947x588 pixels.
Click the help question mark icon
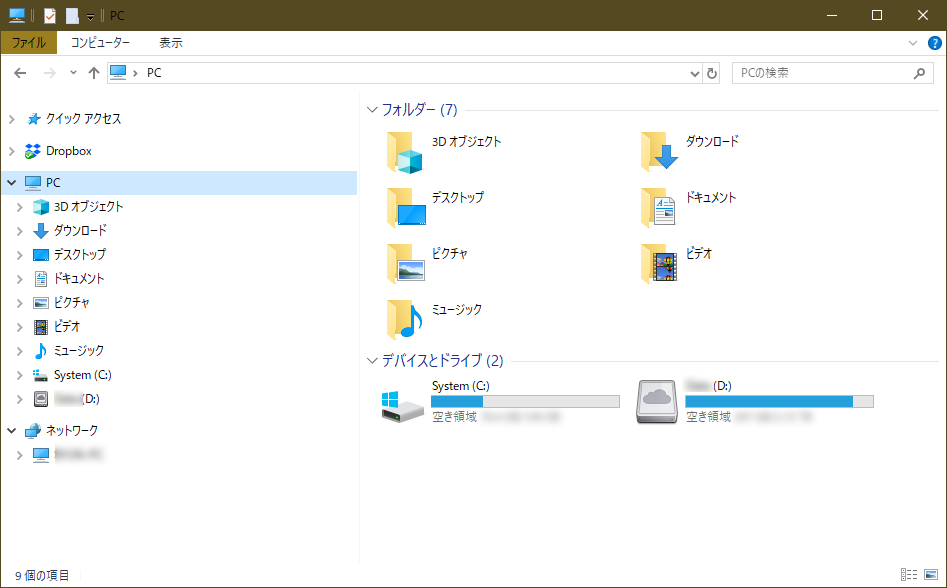[935, 43]
